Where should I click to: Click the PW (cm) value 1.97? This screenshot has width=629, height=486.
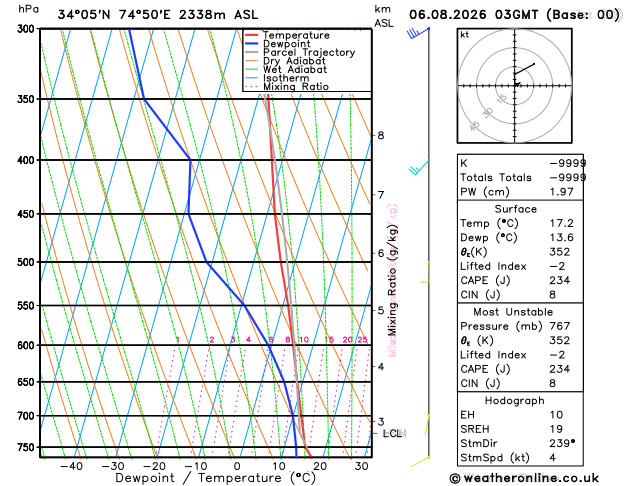tap(562, 192)
